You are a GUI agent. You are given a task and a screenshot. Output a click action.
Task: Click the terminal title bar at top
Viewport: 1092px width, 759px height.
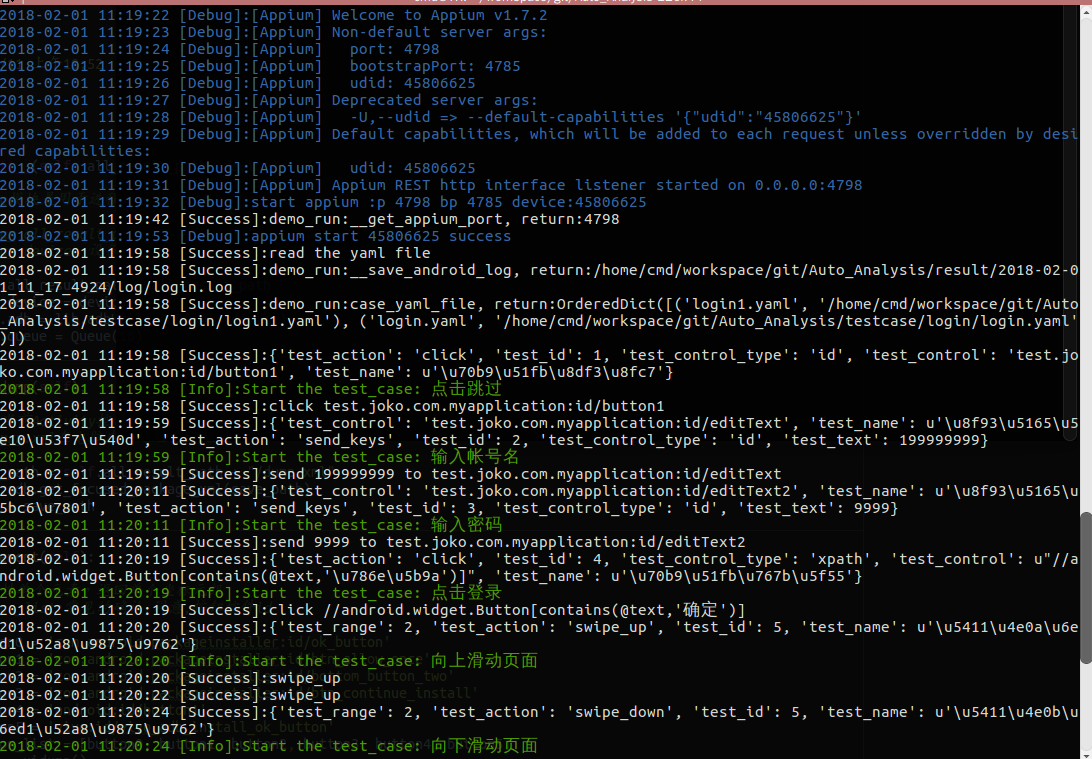click(546, 3)
